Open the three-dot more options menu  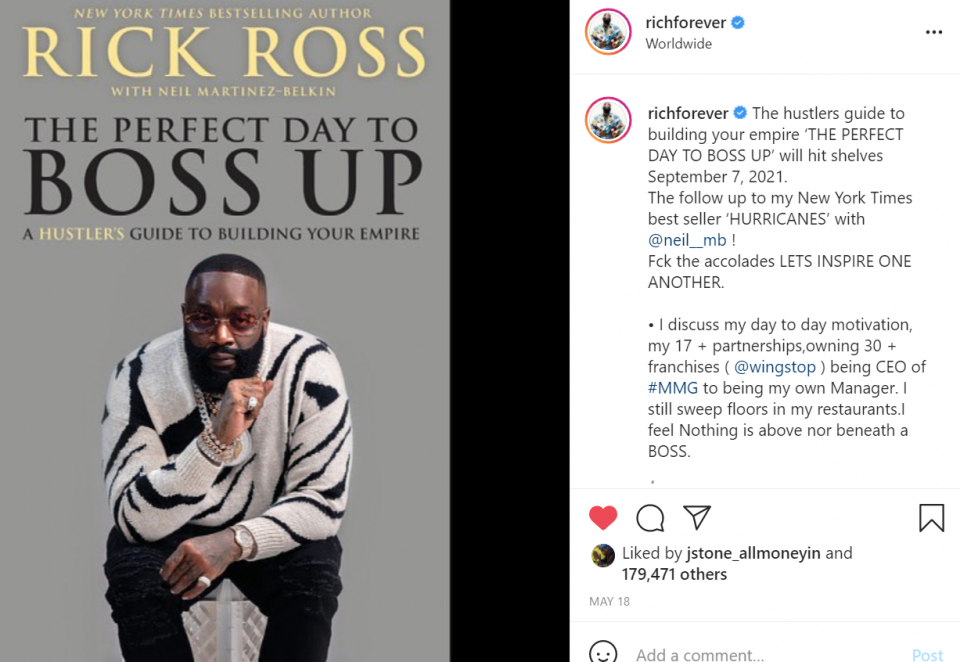point(934,32)
